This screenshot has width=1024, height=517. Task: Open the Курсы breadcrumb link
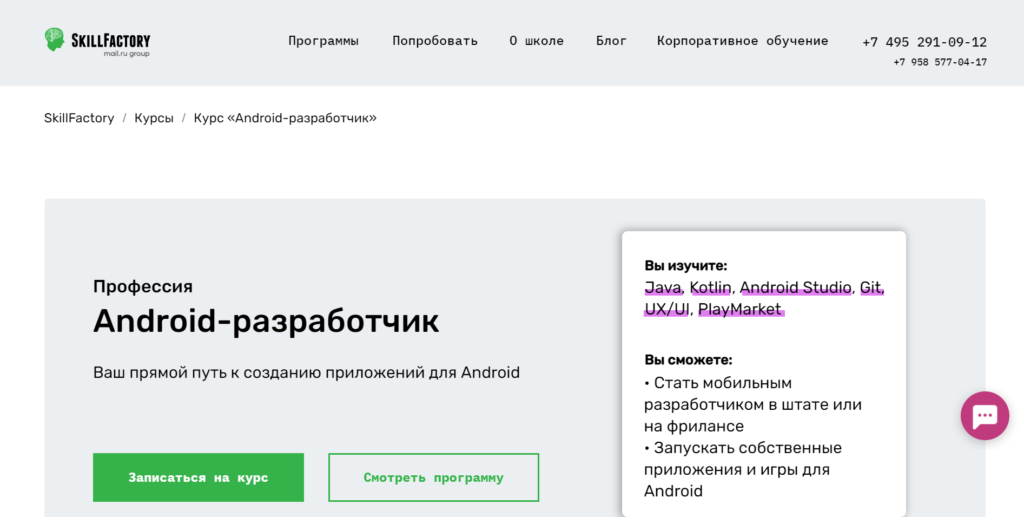tap(154, 118)
